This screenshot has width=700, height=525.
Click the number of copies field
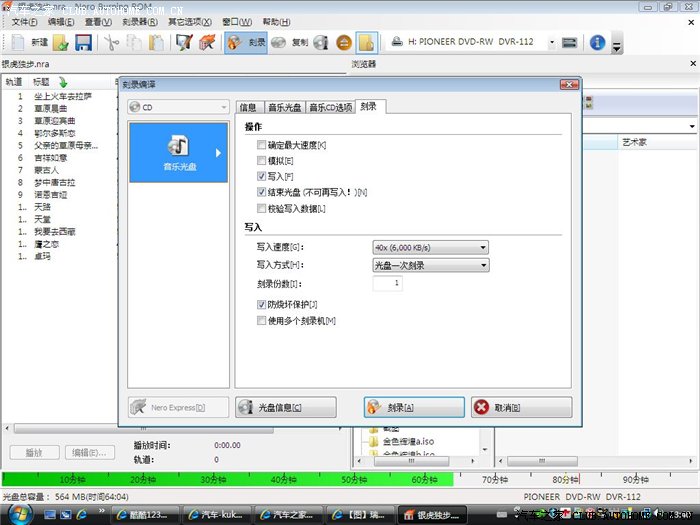(x=388, y=283)
